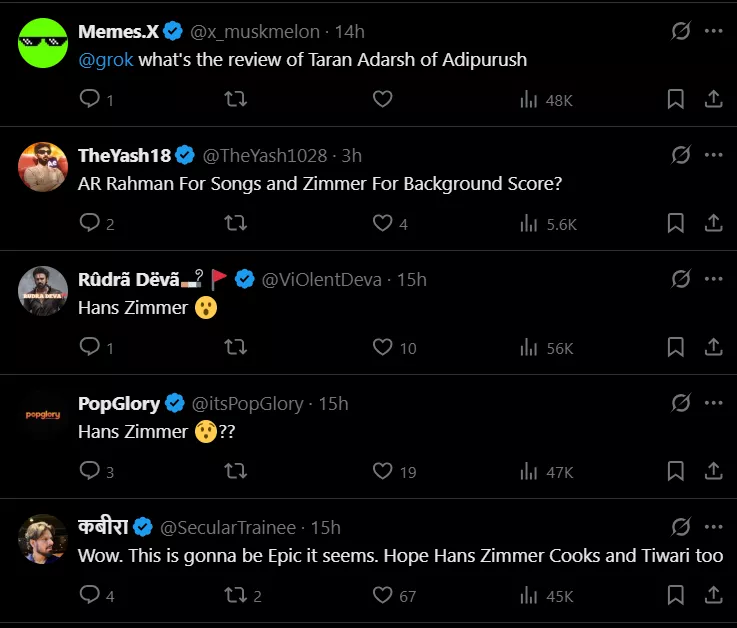737x628 pixels.
Task: Like PopGlory's Hans Zimmer tweet
Action: pyautogui.click(x=382, y=471)
